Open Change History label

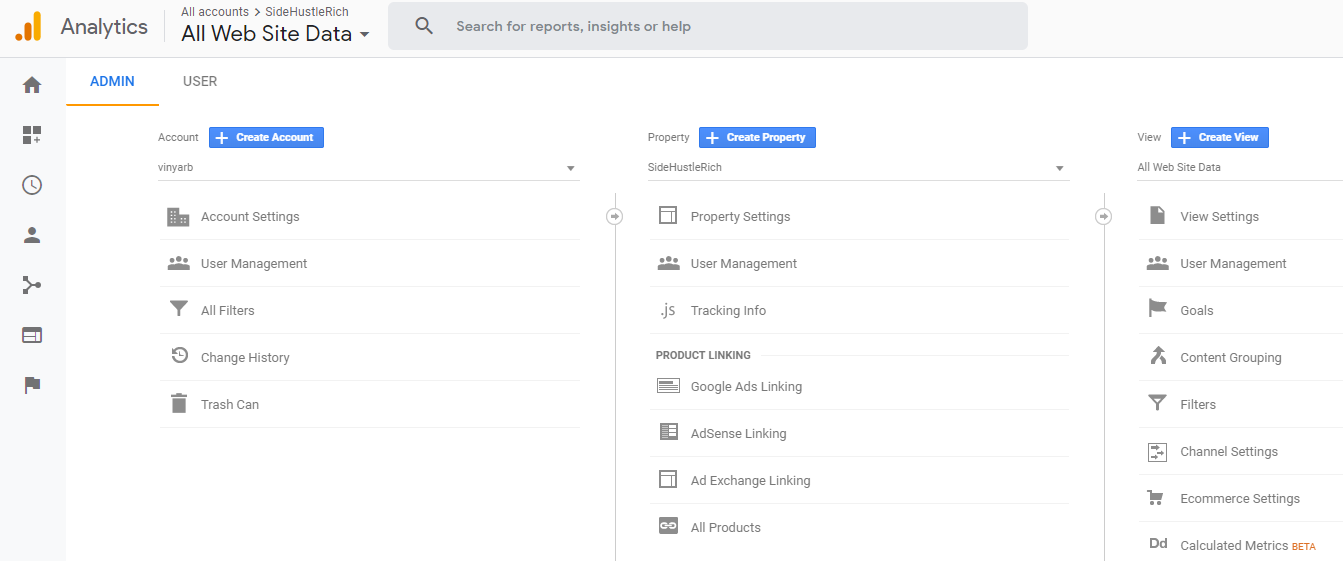(x=245, y=358)
